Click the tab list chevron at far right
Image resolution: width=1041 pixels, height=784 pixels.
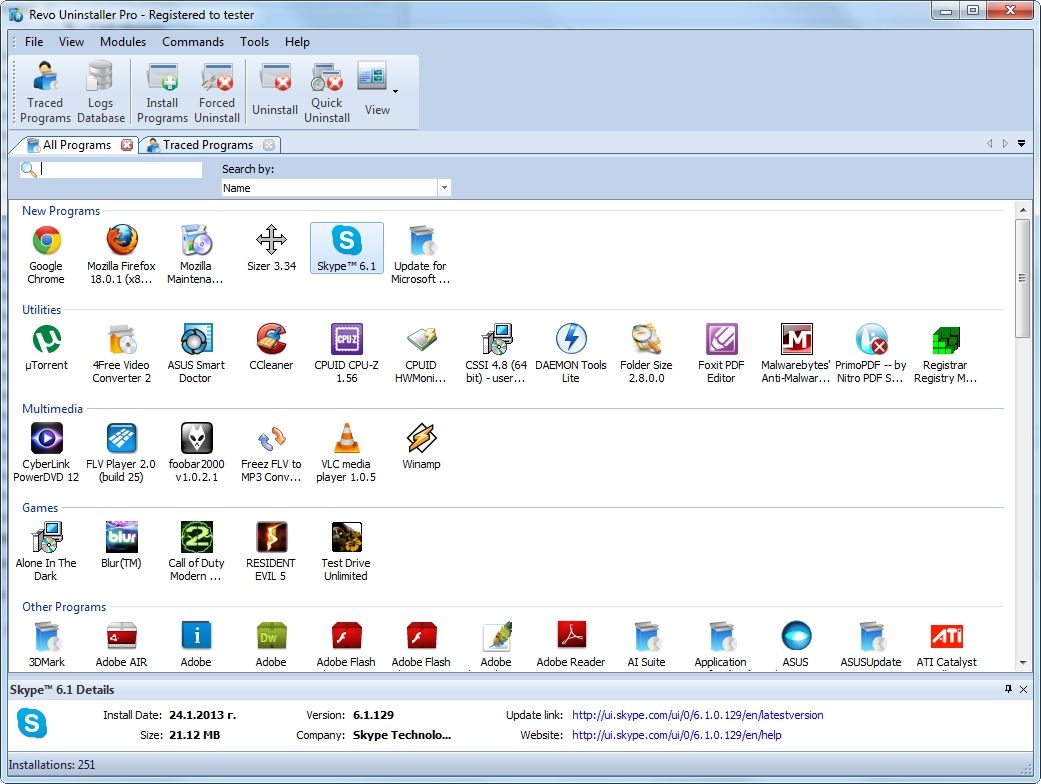[1021, 143]
